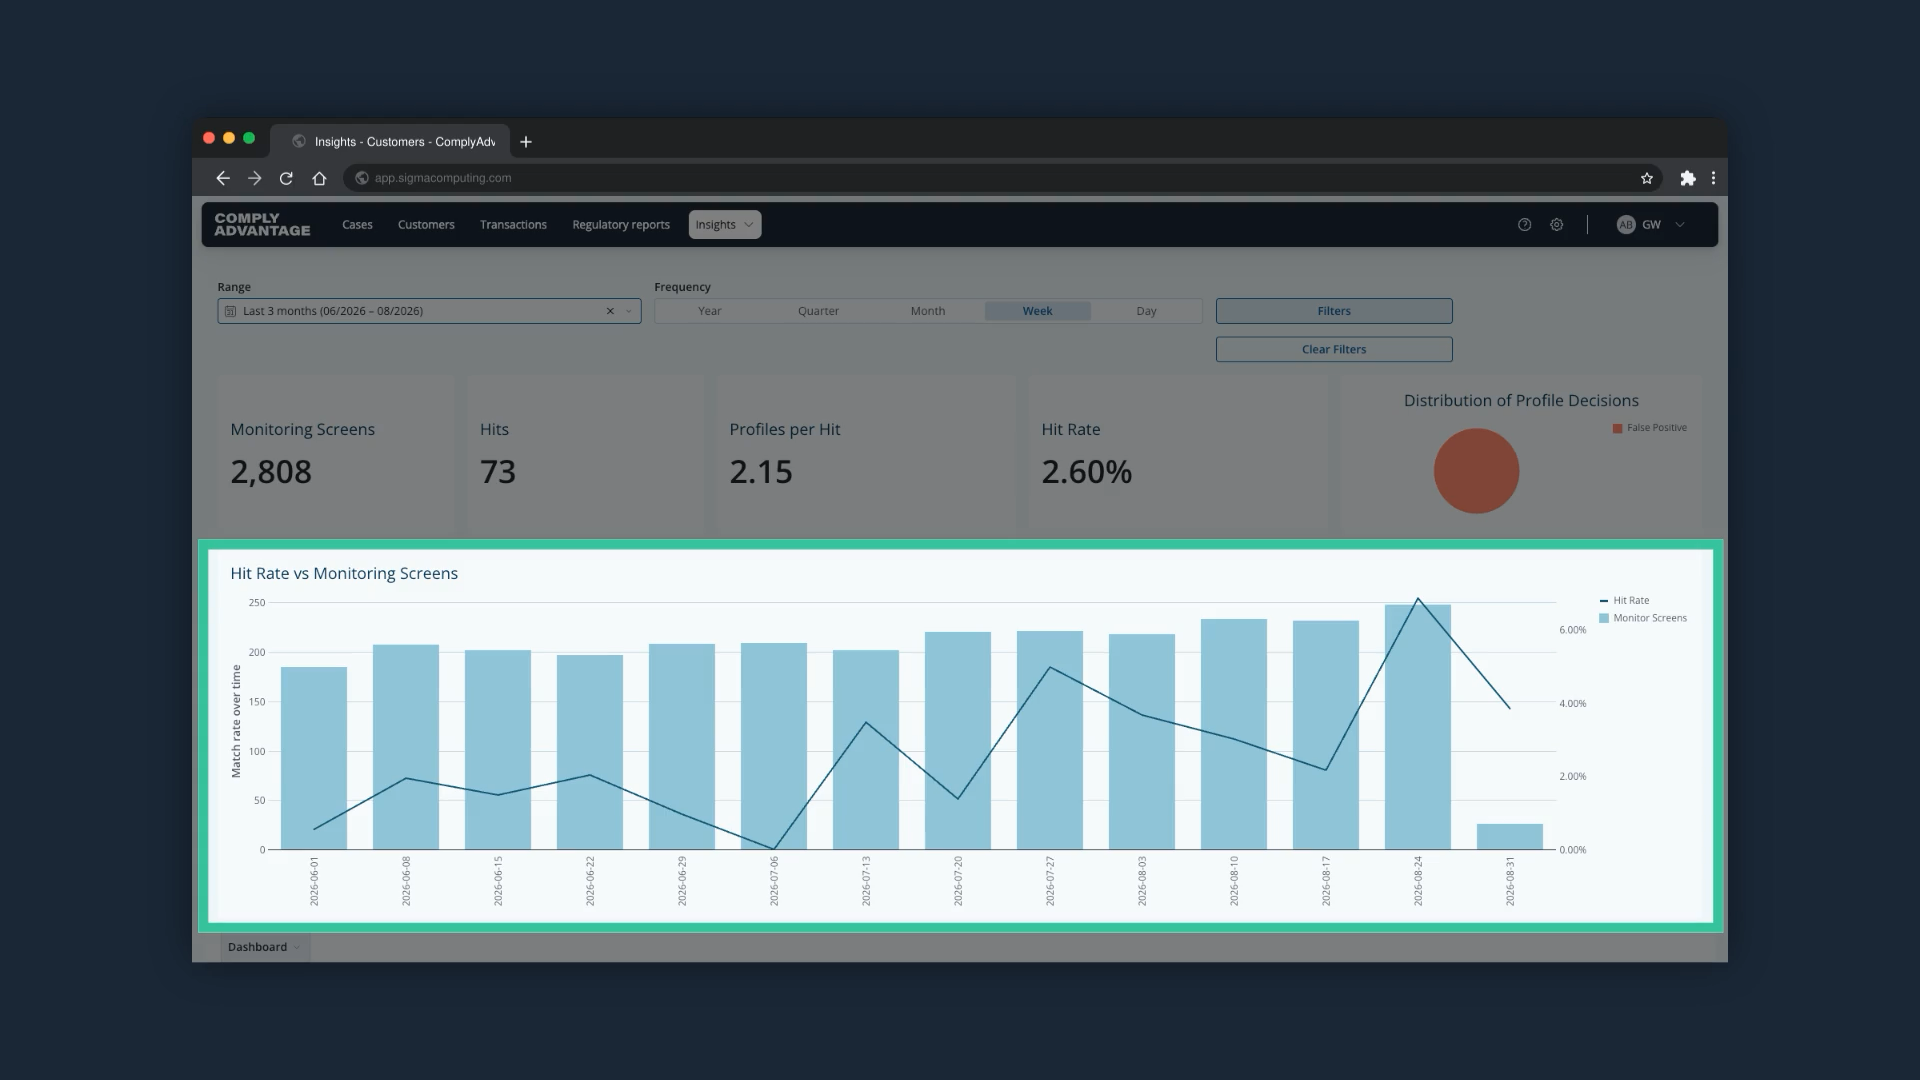Open the Transactions menu
1920x1080 pixels.
(x=513, y=225)
